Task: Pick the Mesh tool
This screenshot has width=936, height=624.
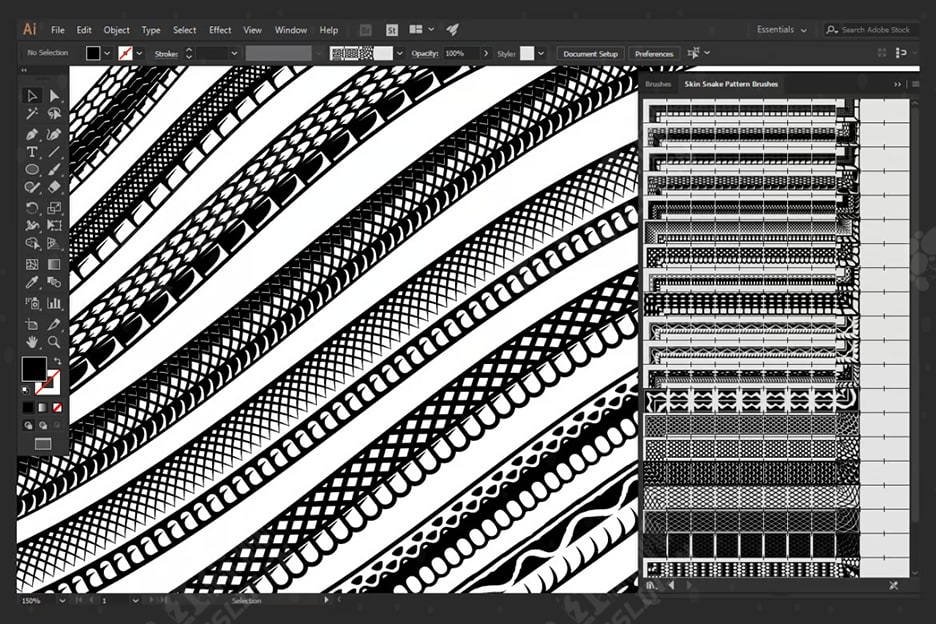Action: tap(32, 264)
